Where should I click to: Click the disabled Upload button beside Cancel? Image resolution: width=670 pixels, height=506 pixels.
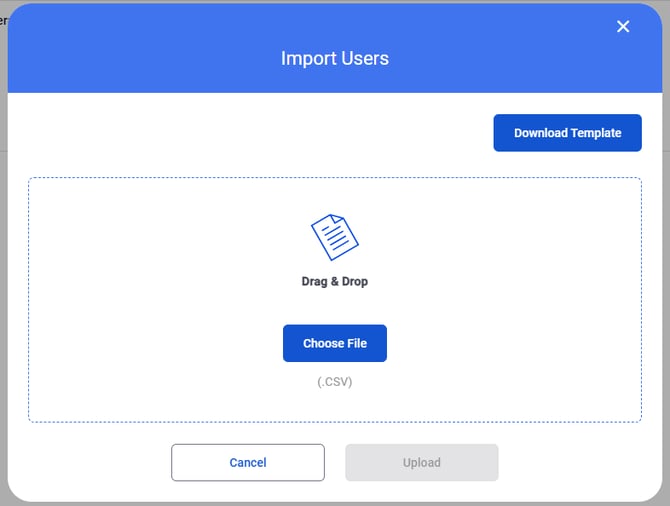click(x=421, y=462)
